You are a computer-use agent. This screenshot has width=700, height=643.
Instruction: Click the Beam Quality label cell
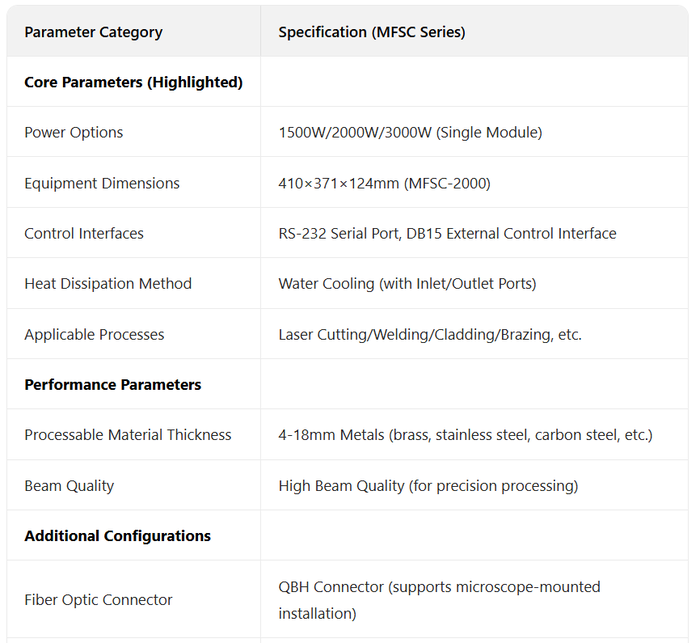[69, 485]
